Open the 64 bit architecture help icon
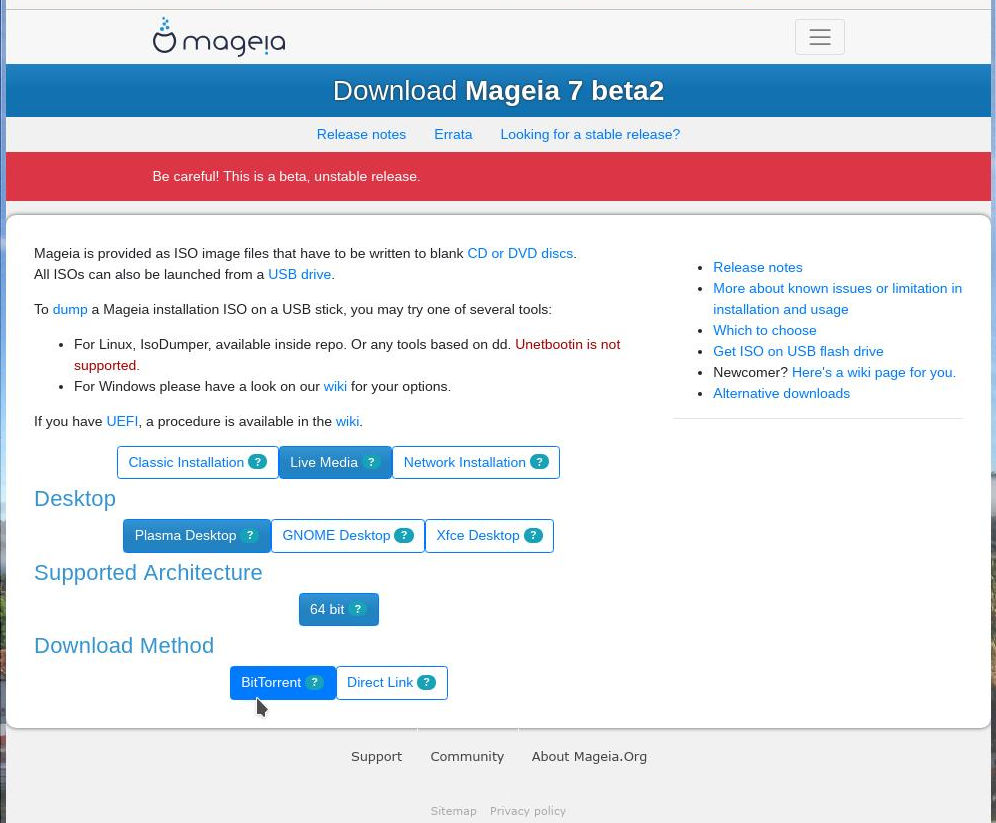This screenshot has width=996, height=823. [x=357, y=609]
